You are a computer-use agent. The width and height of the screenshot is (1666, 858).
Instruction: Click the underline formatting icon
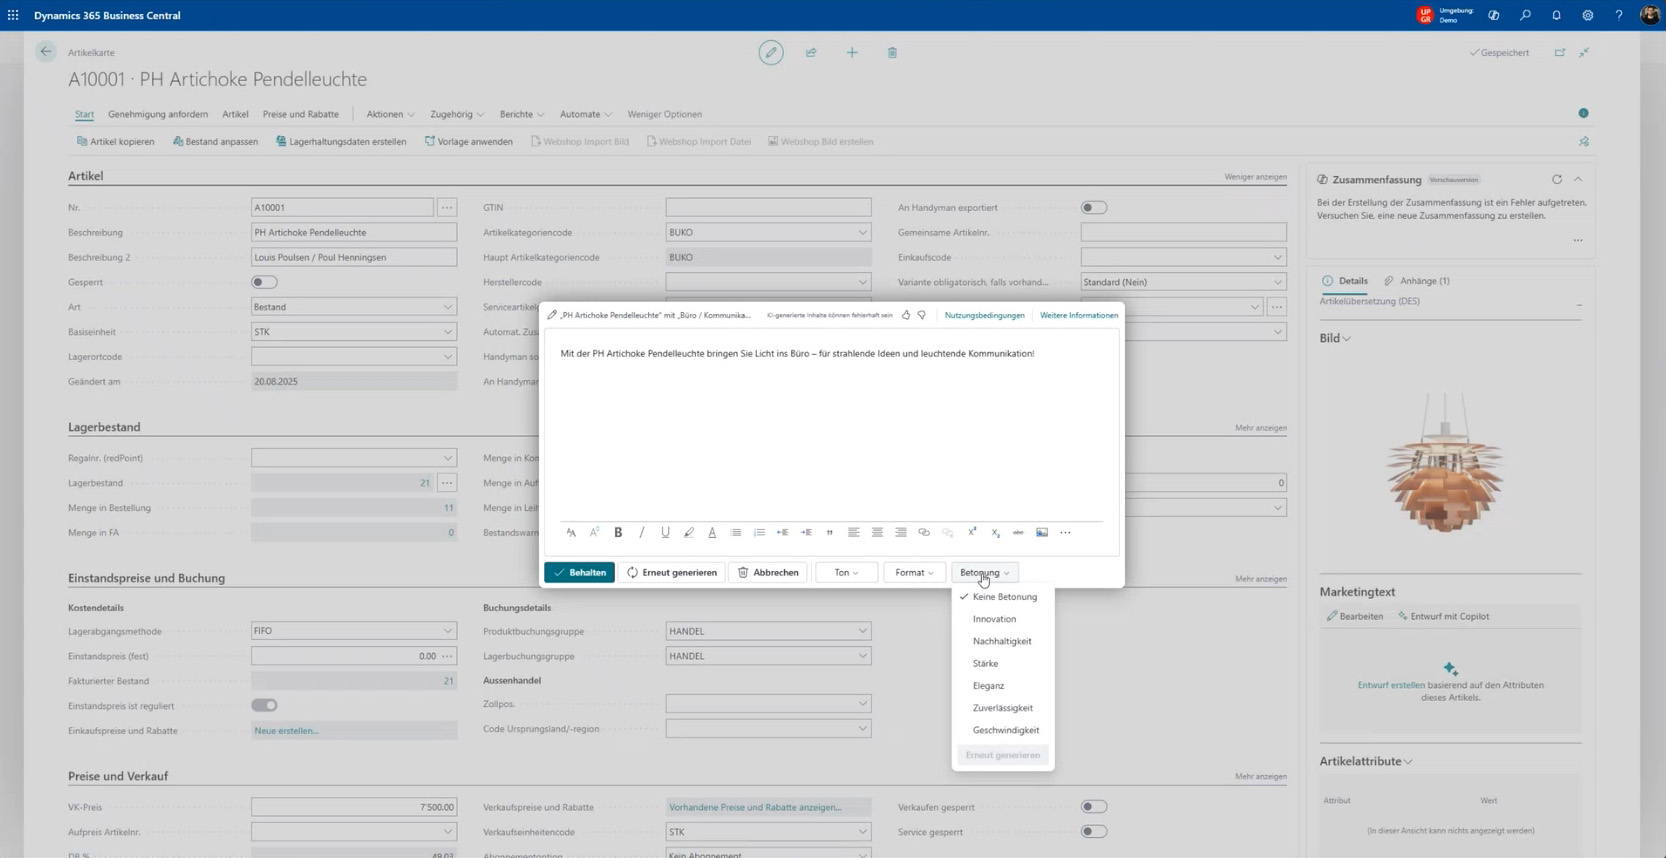(x=665, y=533)
